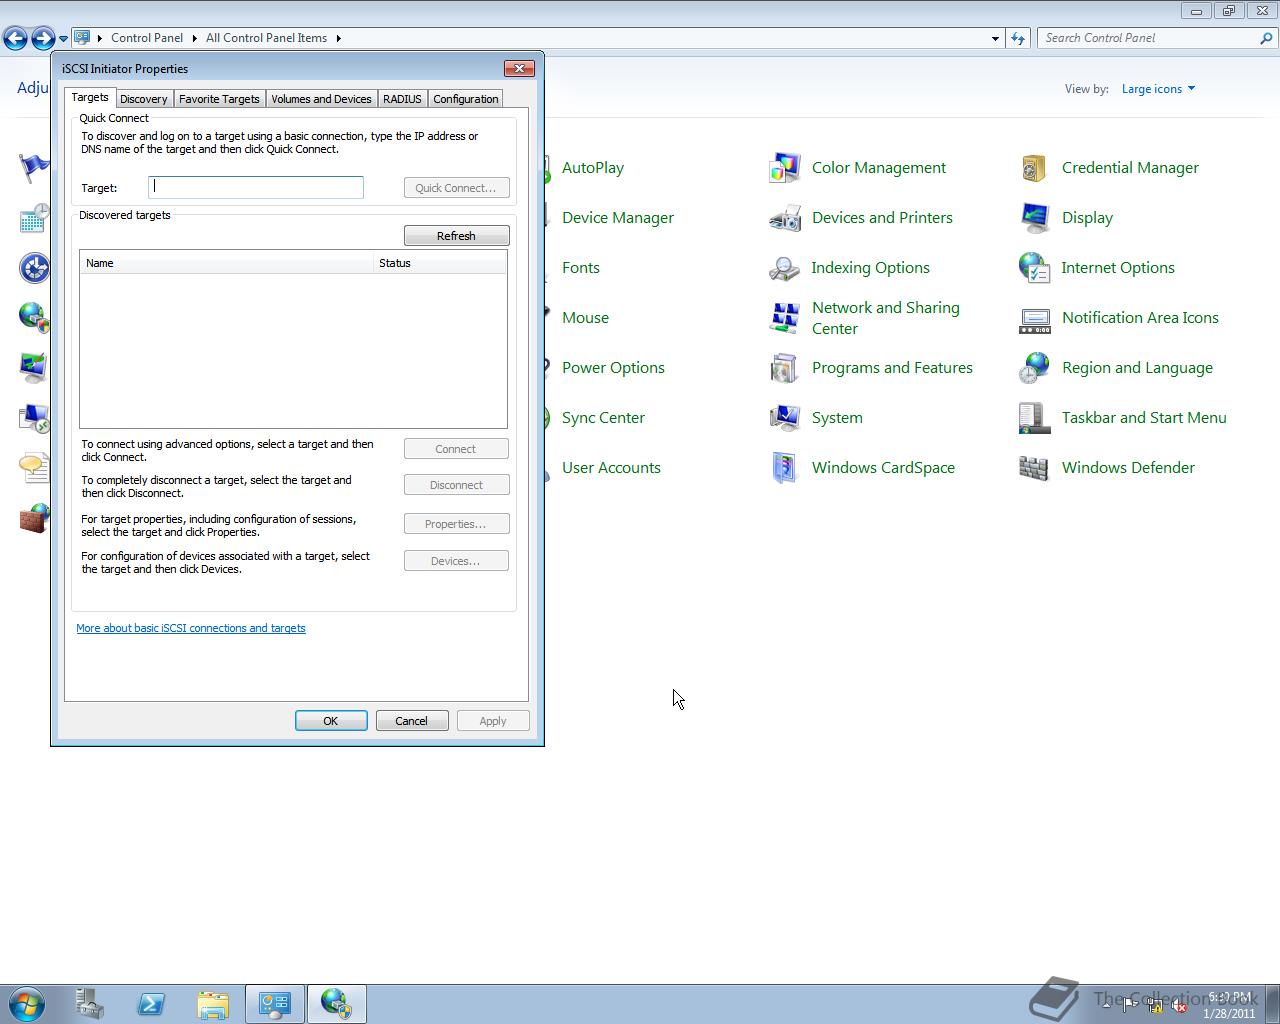Open the Mouse item
The height and width of the screenshot is (1024, 1280).
[x=585, y=318]
